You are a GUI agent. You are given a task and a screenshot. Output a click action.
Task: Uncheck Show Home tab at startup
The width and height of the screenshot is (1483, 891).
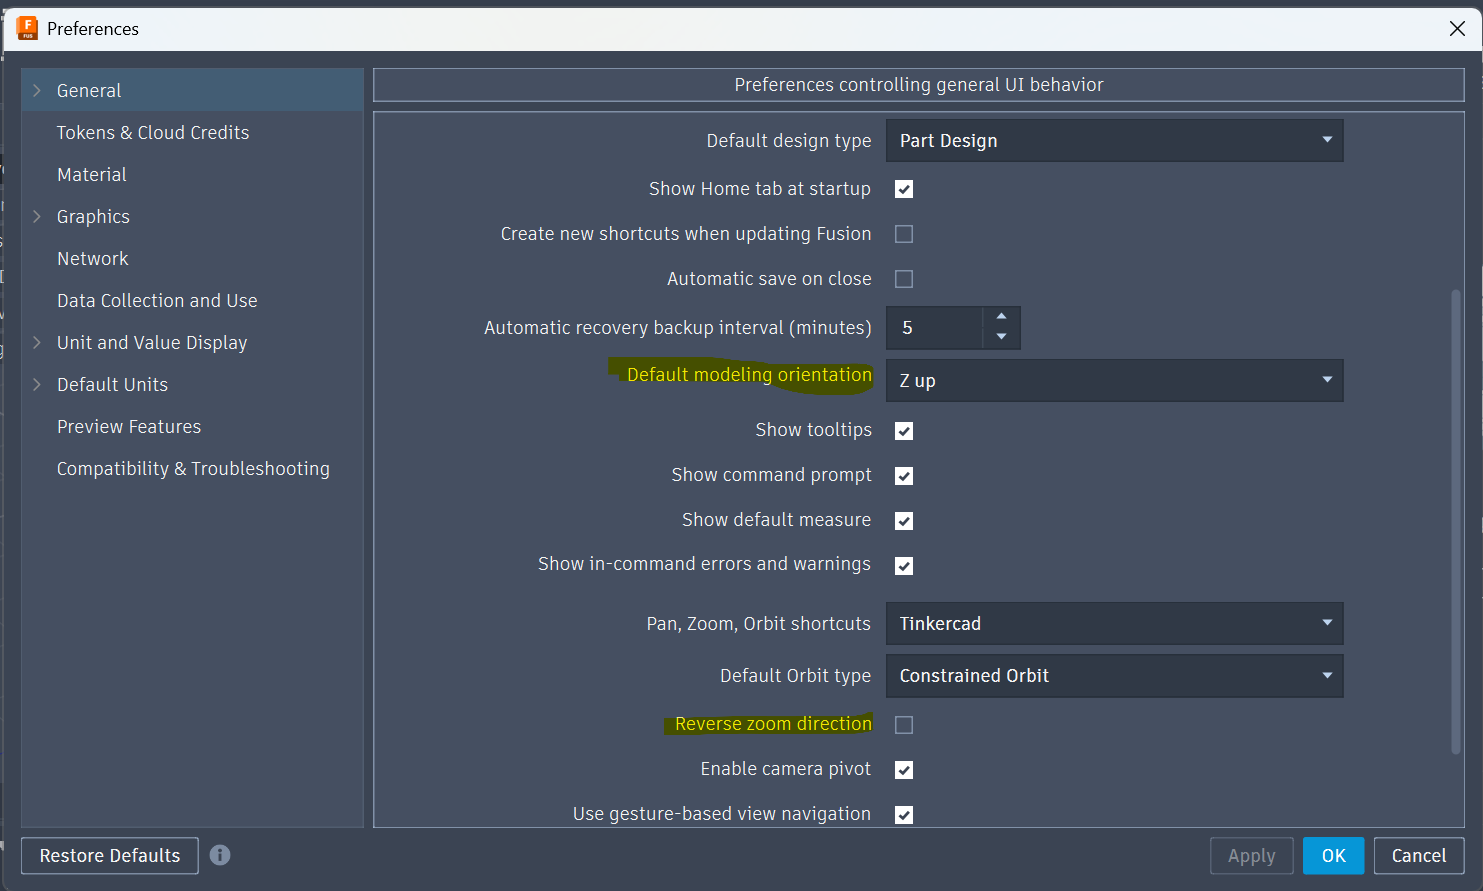click(x=904, y=189)
